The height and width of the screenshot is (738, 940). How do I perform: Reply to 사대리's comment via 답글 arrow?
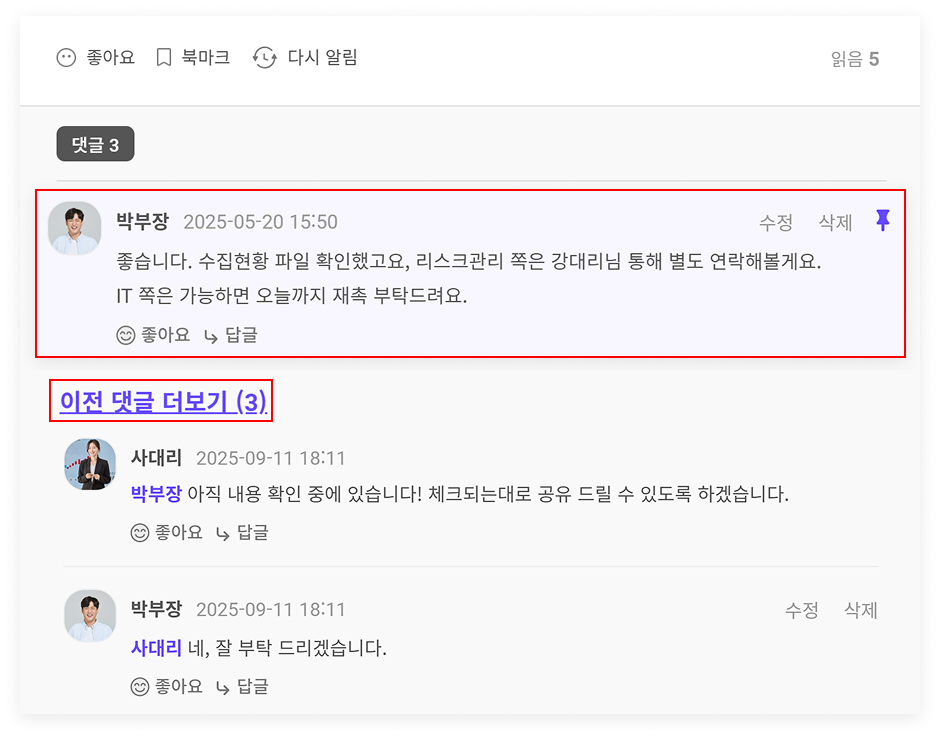click(x=223, y=534)
